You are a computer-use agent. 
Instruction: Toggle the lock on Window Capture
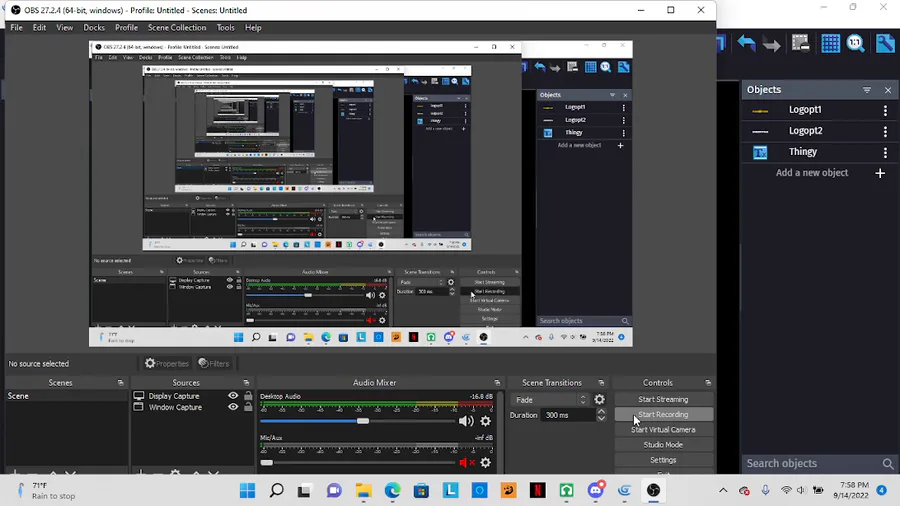[x=248, y=407]
